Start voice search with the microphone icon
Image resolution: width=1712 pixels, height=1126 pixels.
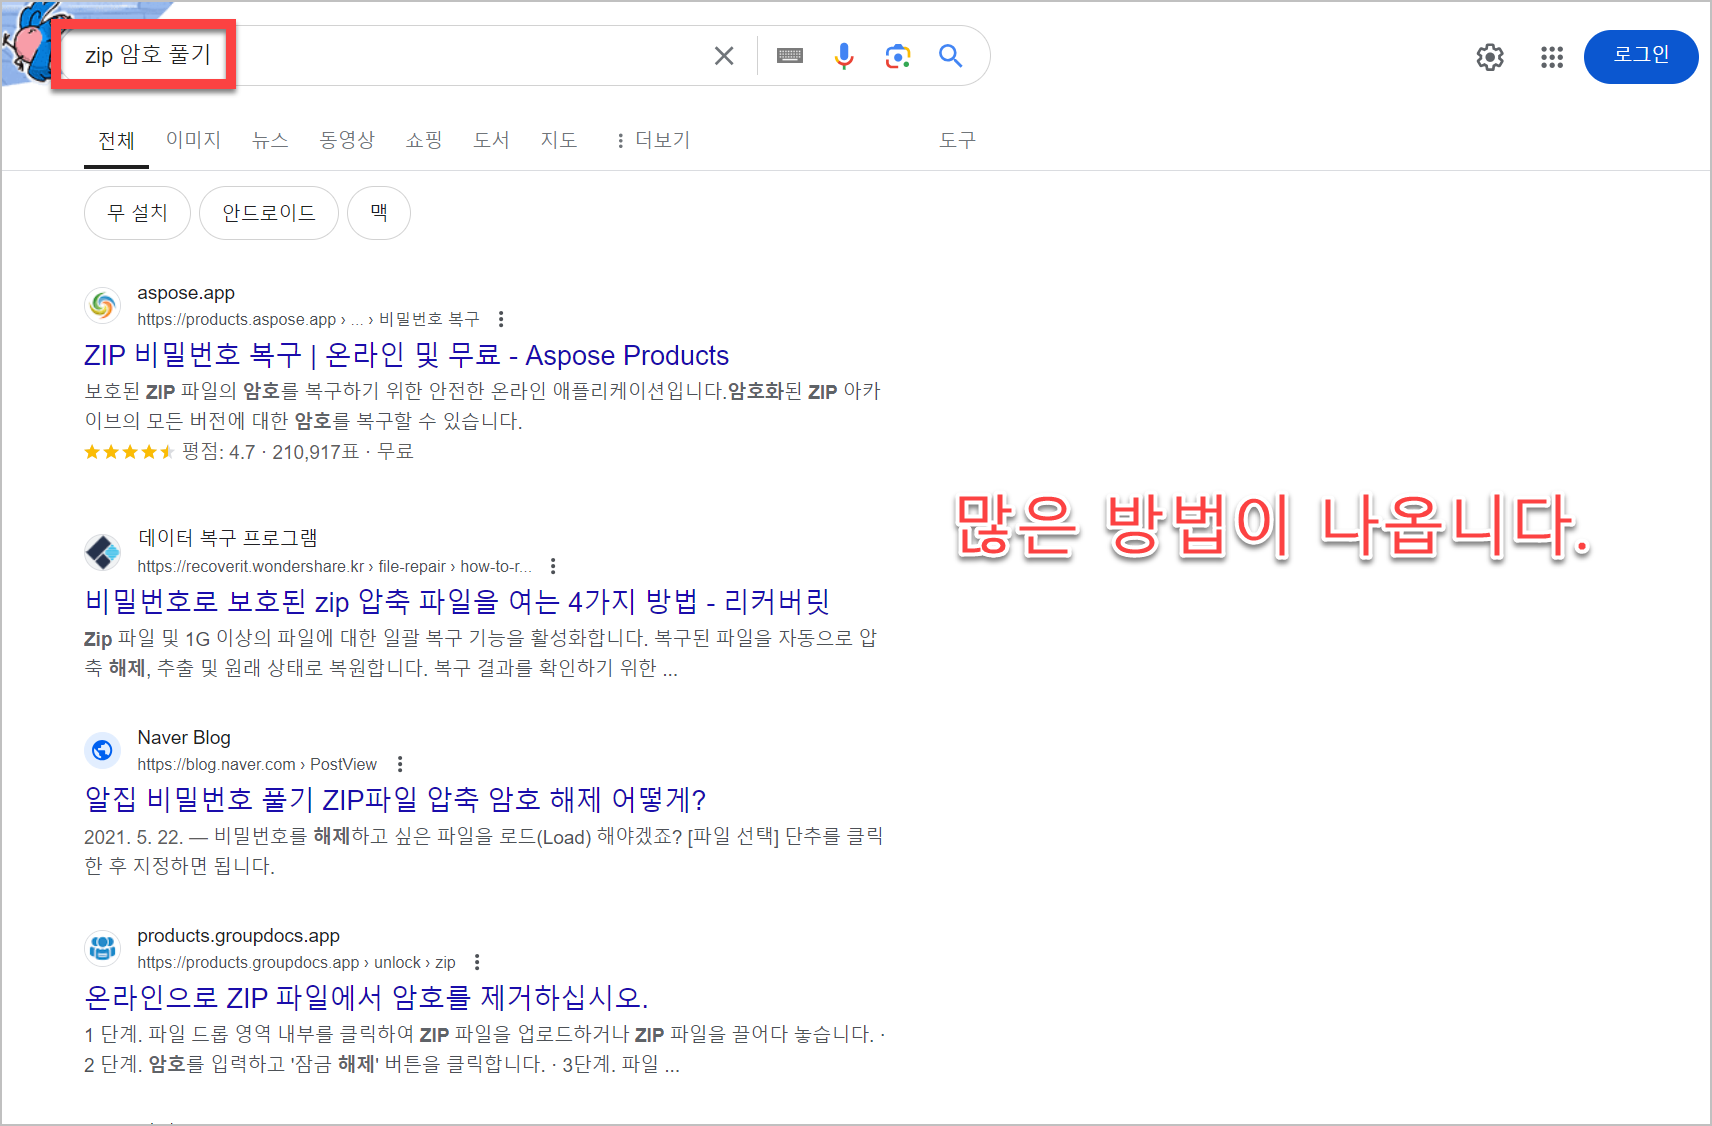tap(844, 56)
